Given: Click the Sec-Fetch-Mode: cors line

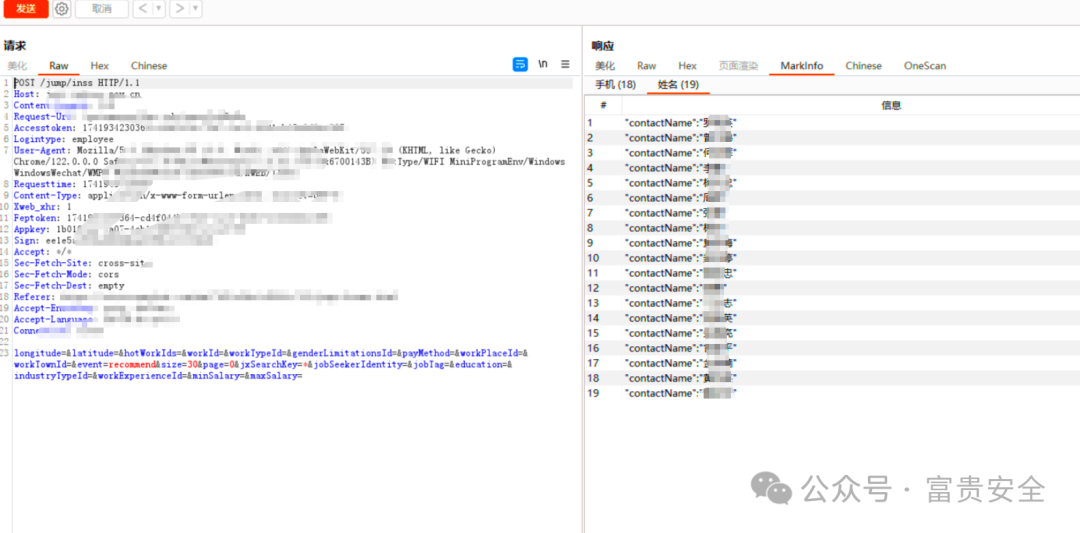Looking at the screenshot, I should click(x=69, y=274).
